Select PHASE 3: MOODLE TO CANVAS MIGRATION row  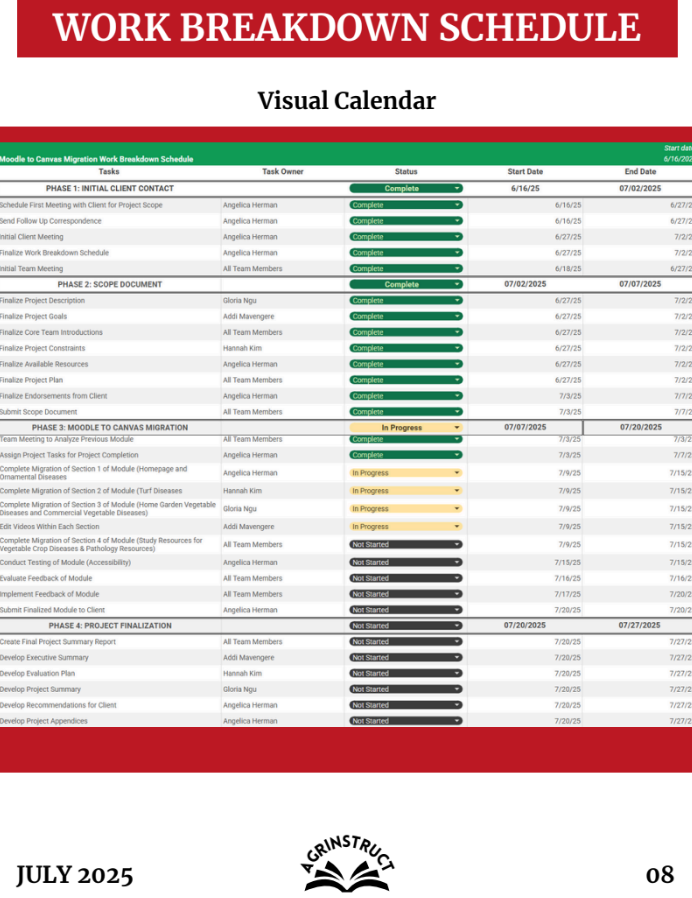coord(346,427)
